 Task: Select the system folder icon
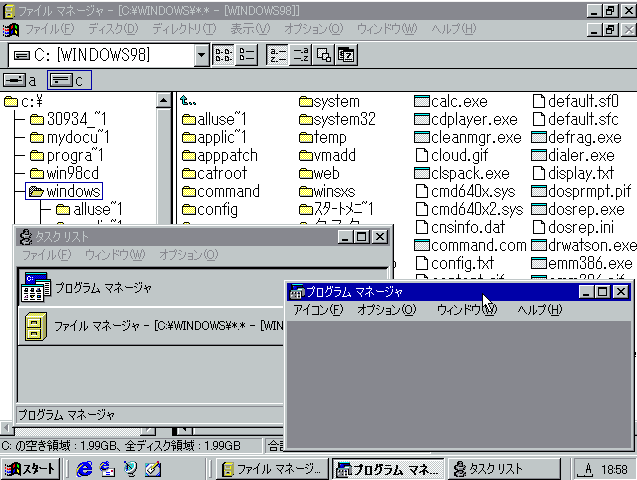306,102
